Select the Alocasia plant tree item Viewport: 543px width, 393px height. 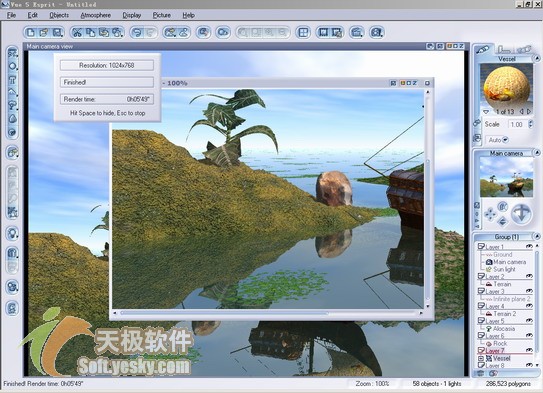[x=504, y=328]
